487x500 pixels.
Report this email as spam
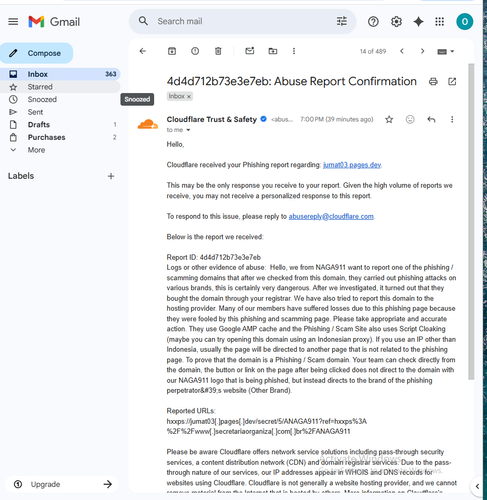[195, 51]
